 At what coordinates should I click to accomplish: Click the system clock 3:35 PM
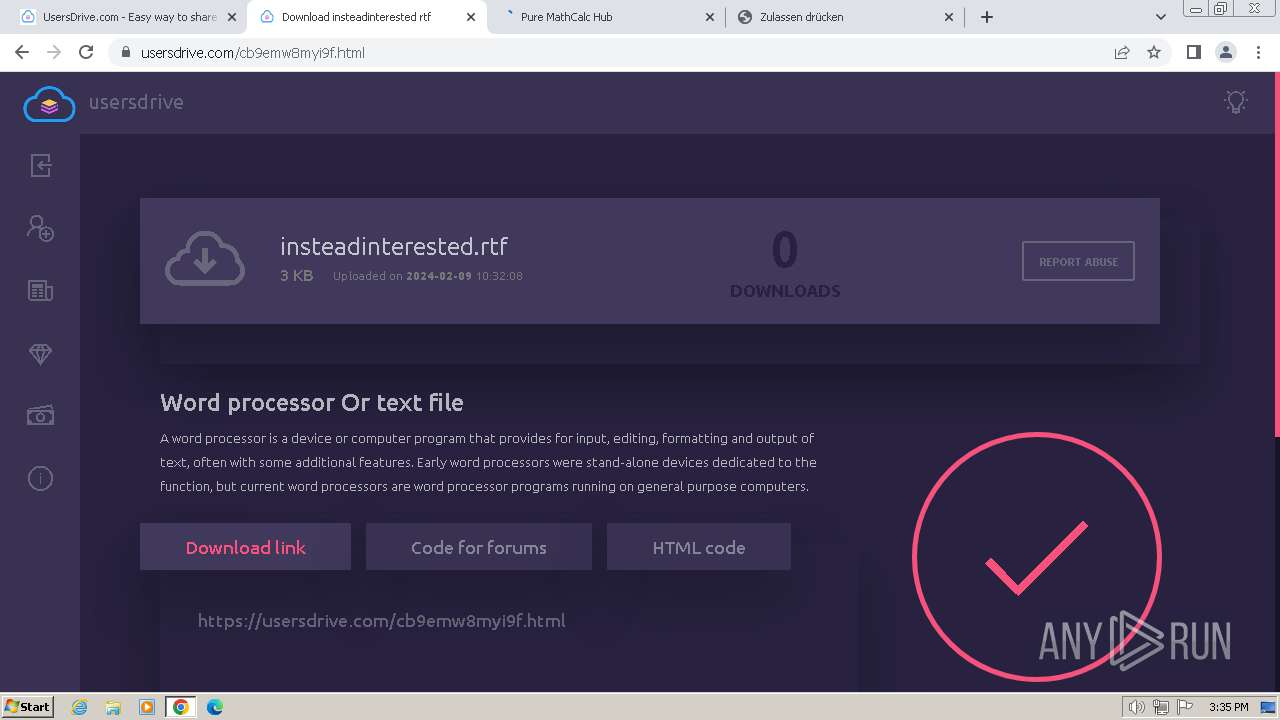point(1228,707)
